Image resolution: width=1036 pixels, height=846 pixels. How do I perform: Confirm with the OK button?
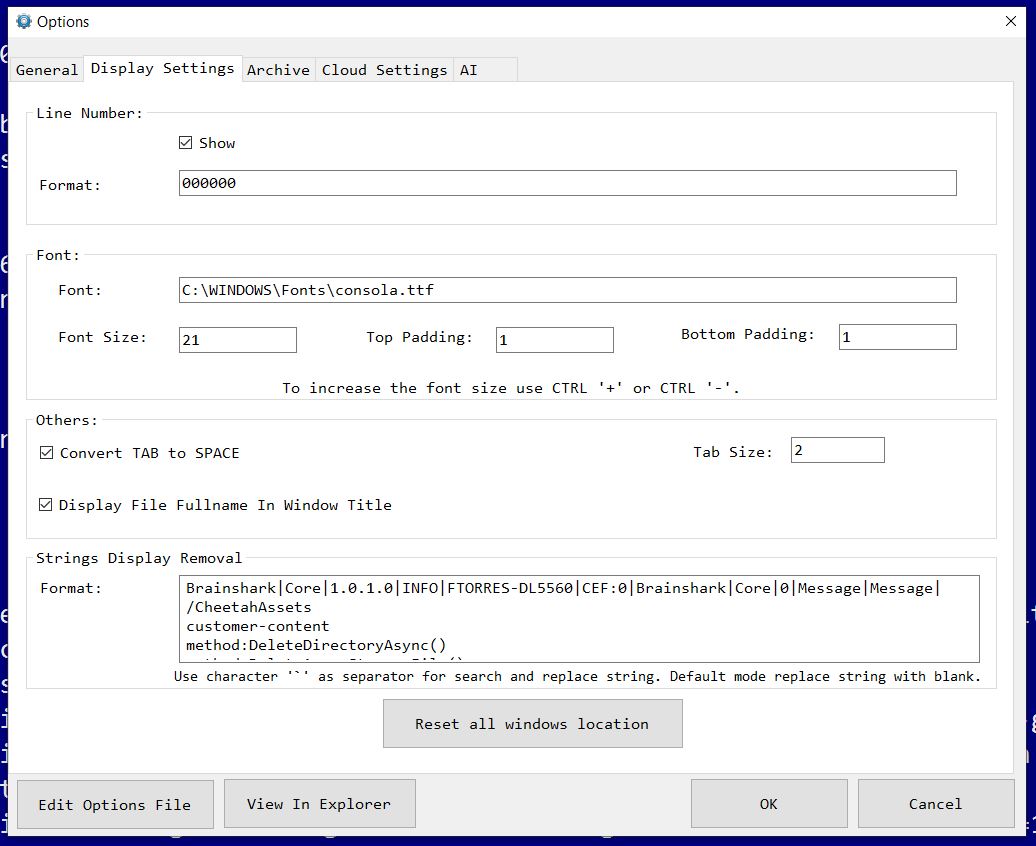point(769,804)
